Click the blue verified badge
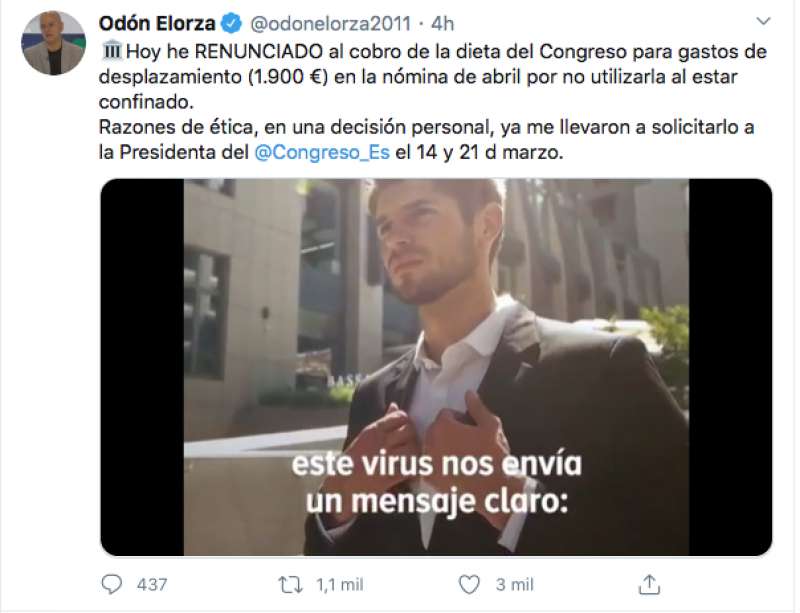Viewport: 800px width, 613px height. pos(232,23)
